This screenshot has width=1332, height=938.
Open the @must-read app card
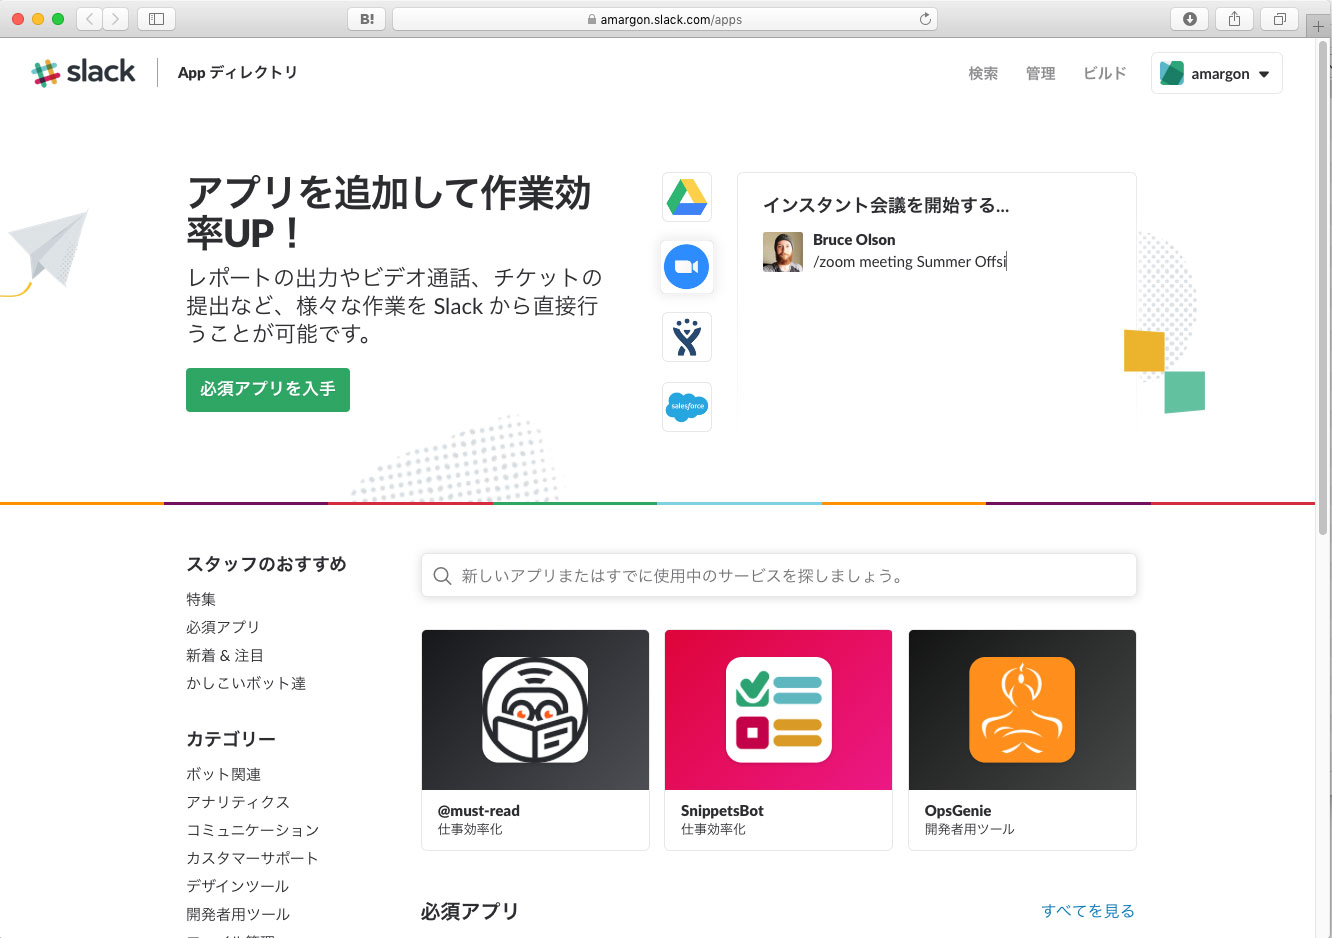pyautogui.click(x=535, y=740)
